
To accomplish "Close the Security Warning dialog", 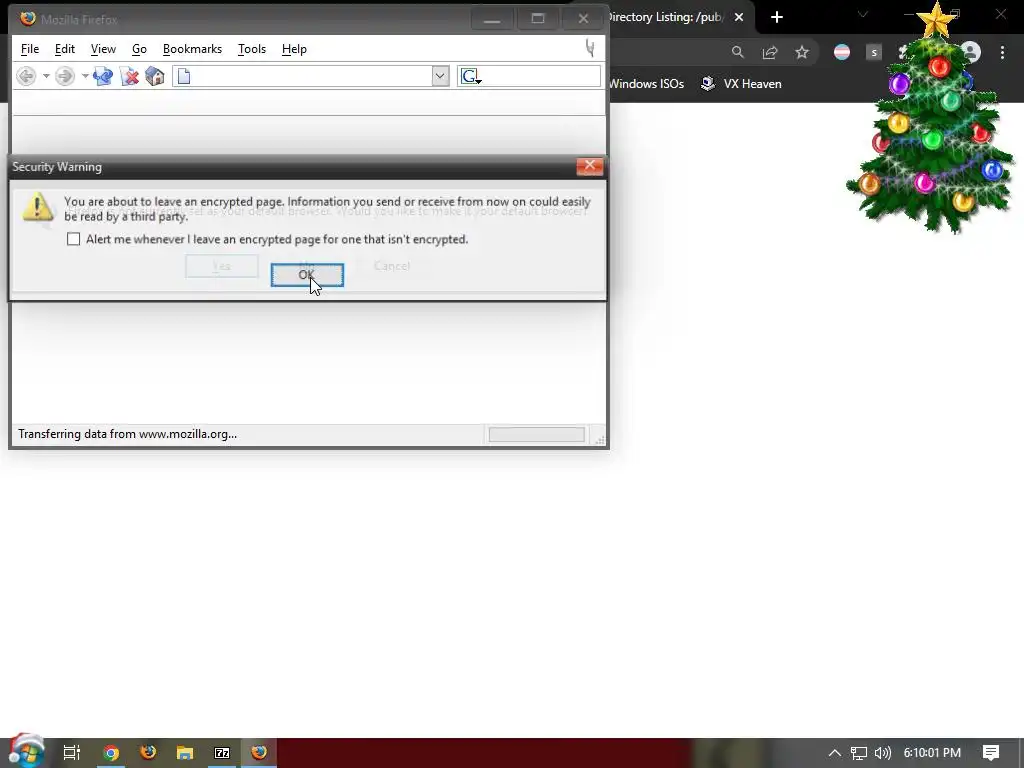I will [x=589, y=166].
